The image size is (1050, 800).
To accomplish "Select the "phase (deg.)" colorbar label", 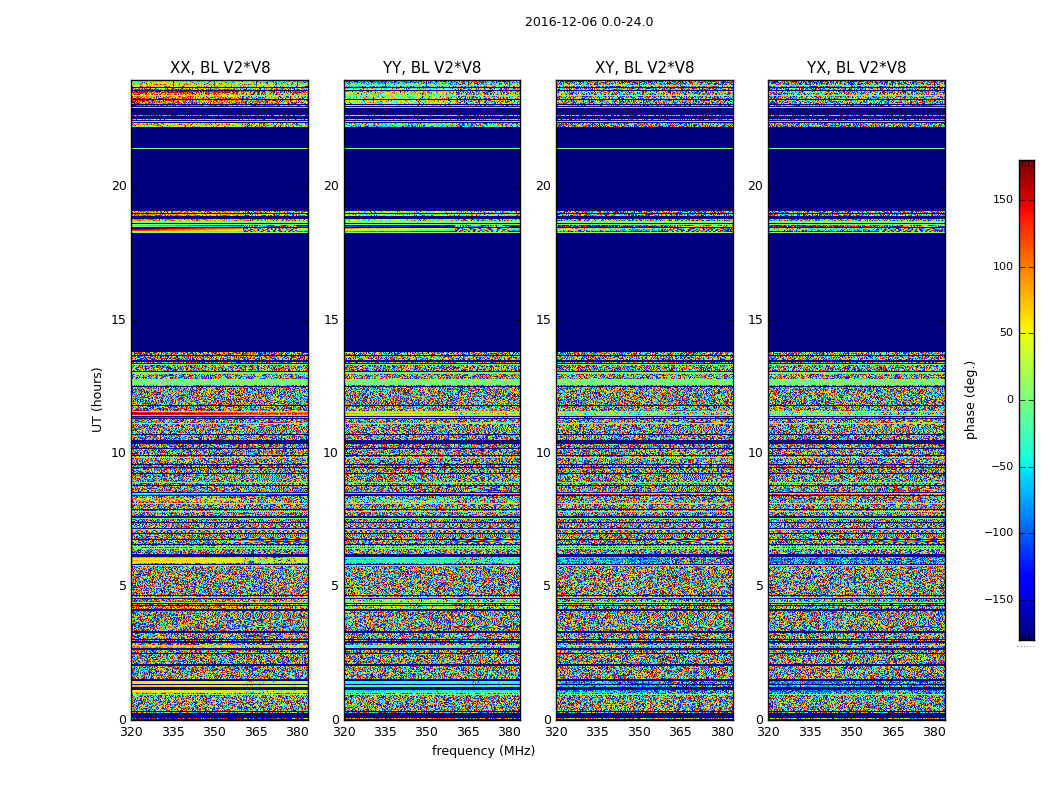I will [x=970, y=400].
